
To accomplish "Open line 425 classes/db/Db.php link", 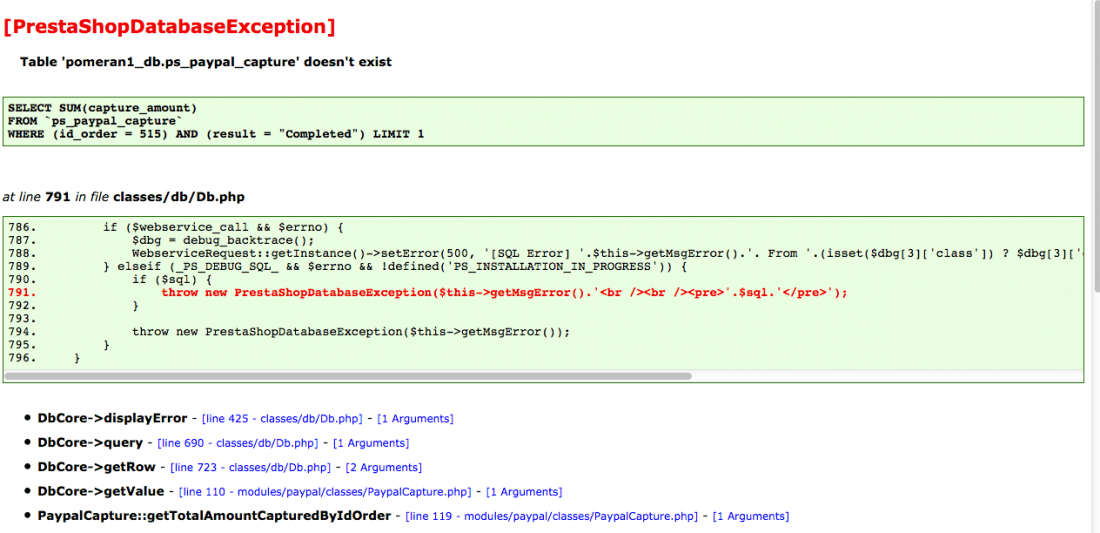I will point(282,419).
